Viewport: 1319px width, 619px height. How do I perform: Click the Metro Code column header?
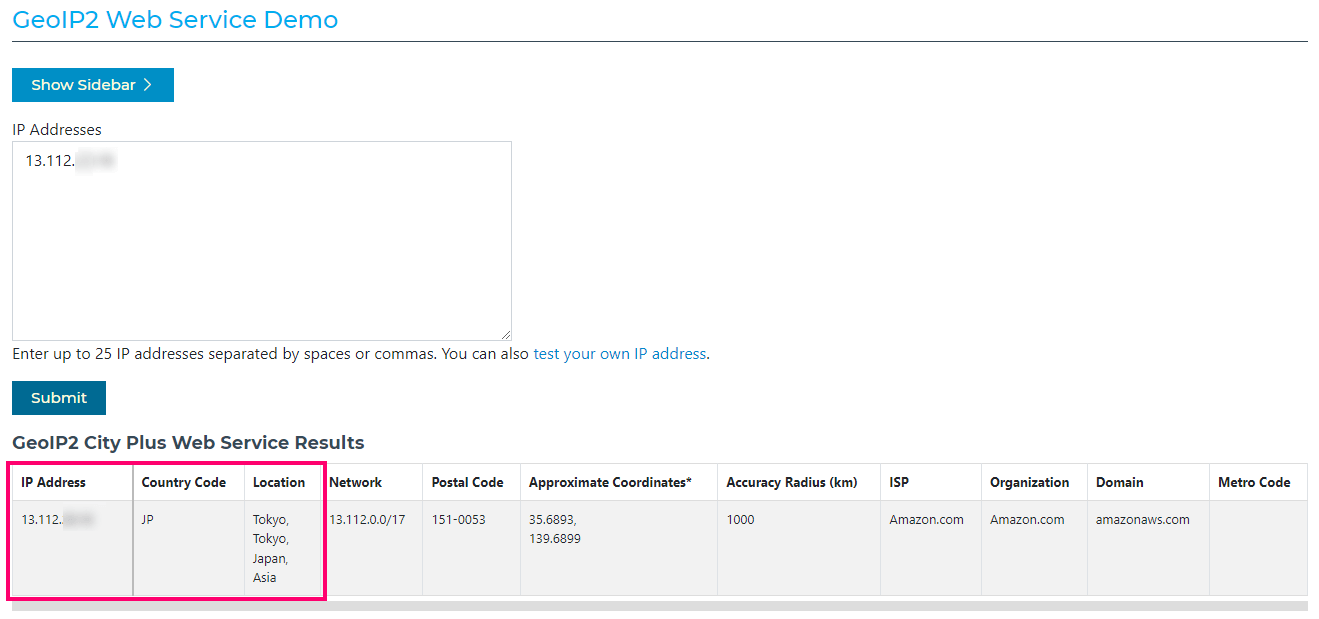[x=1258, y=482]
